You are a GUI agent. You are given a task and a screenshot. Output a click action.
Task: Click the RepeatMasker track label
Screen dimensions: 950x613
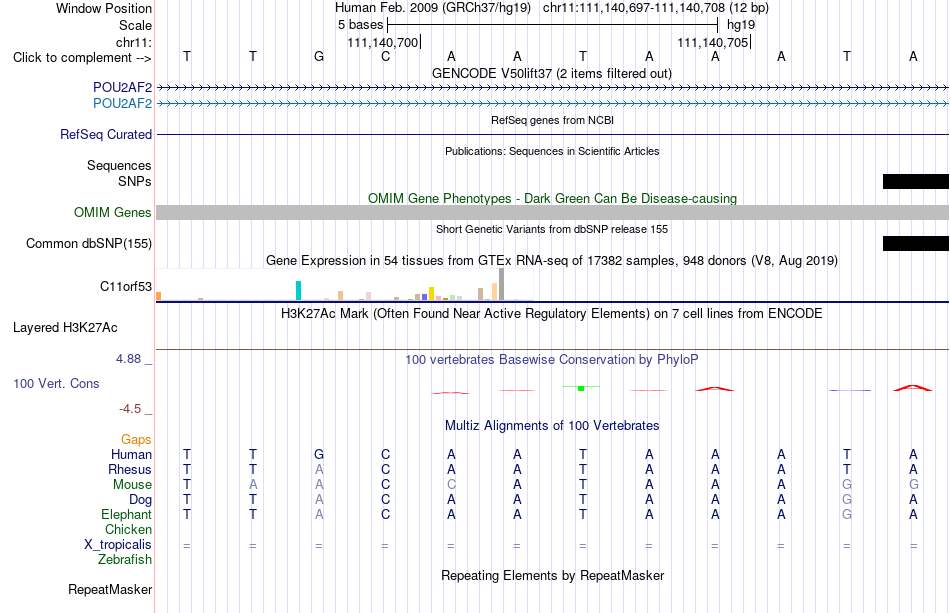click(x=110, y=589)
